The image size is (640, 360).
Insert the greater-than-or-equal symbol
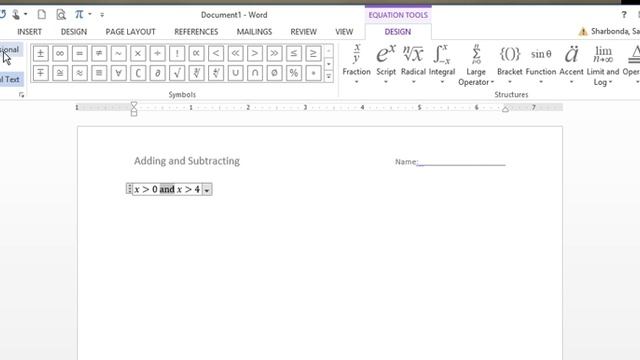(x=313, y=53)
